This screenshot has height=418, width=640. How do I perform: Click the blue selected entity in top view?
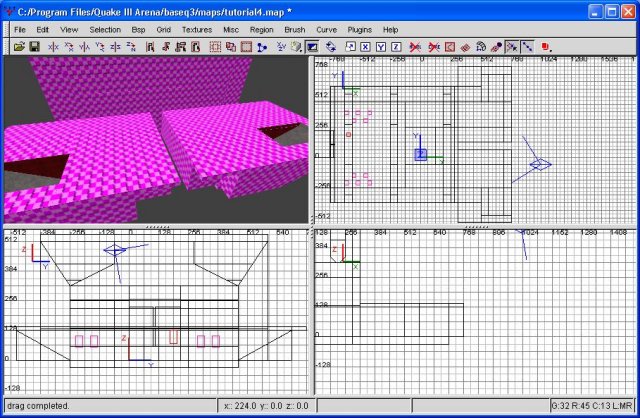click(x=421, y=154)
